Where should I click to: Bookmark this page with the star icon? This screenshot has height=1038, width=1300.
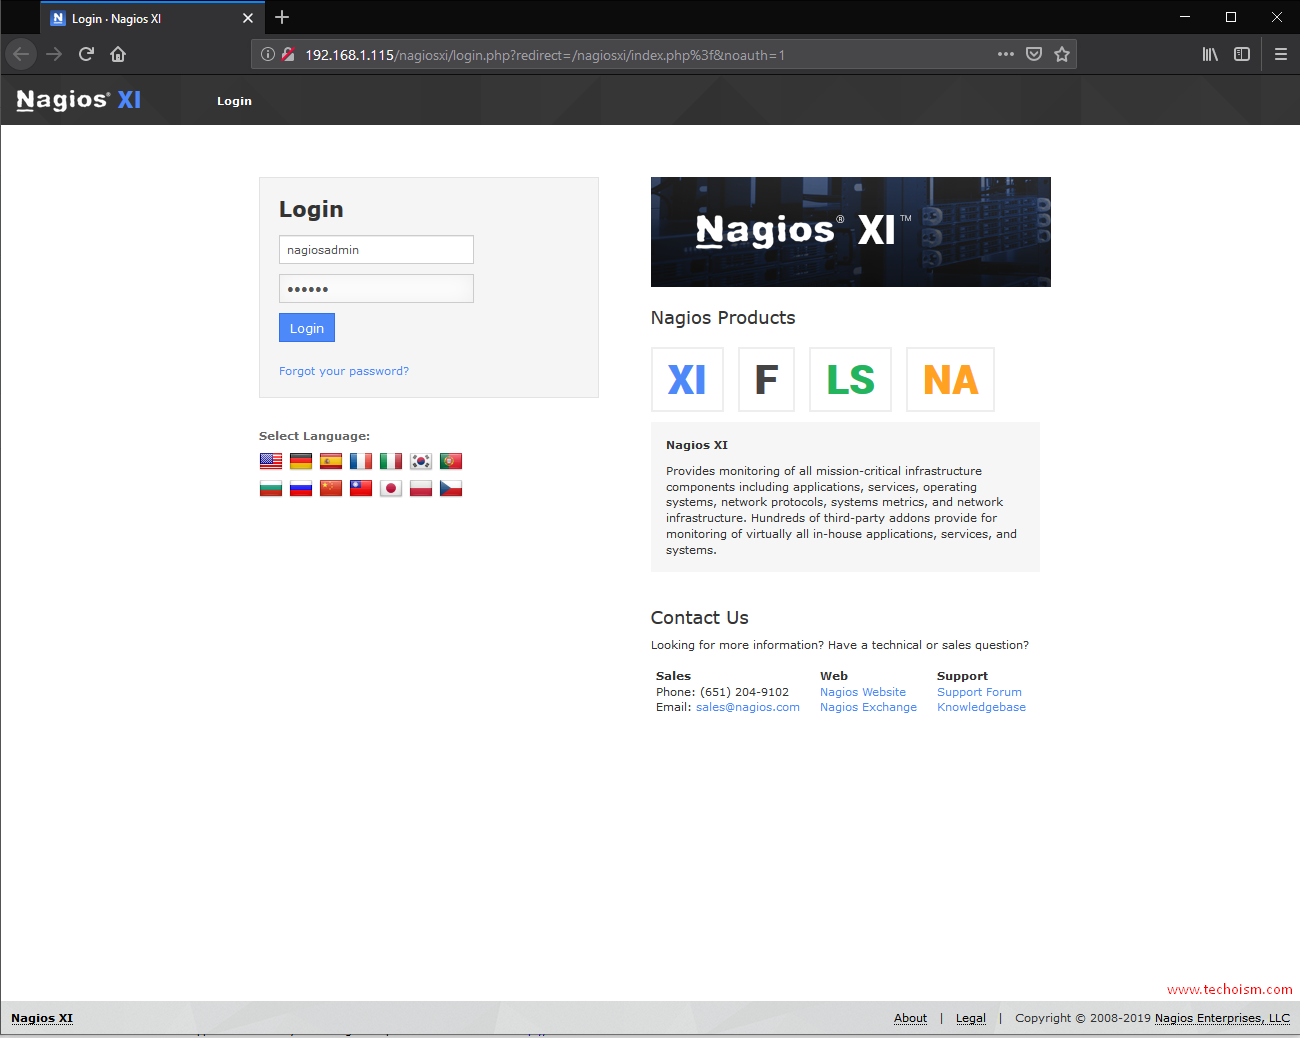tap(1062, 54)
